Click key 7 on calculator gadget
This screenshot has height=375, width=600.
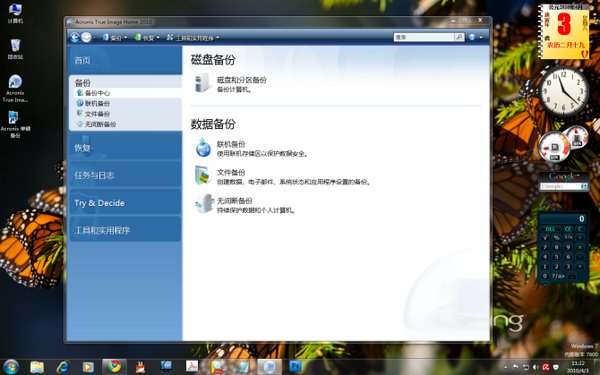tap(545, 247)
